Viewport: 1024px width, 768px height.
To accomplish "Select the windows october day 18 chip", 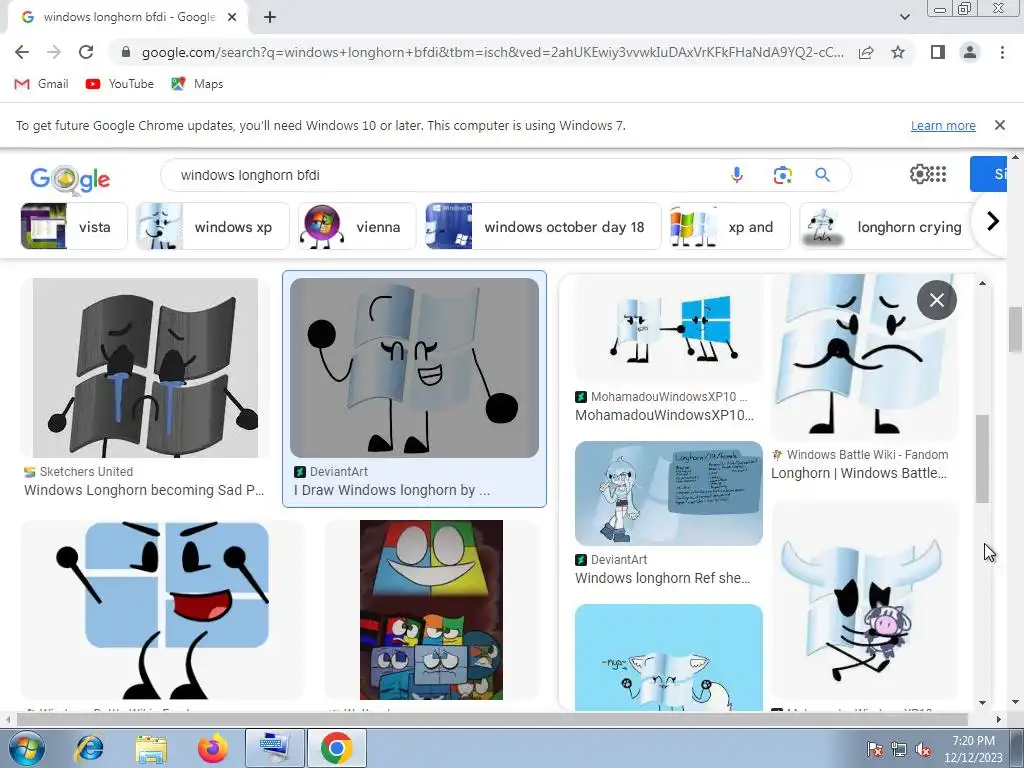I will click(x=543, y=226).
